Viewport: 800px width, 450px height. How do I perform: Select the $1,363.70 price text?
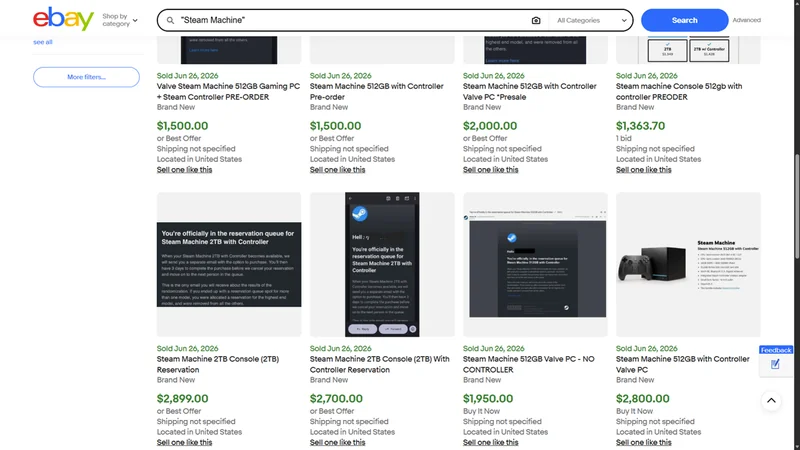(x=640, y=126)
